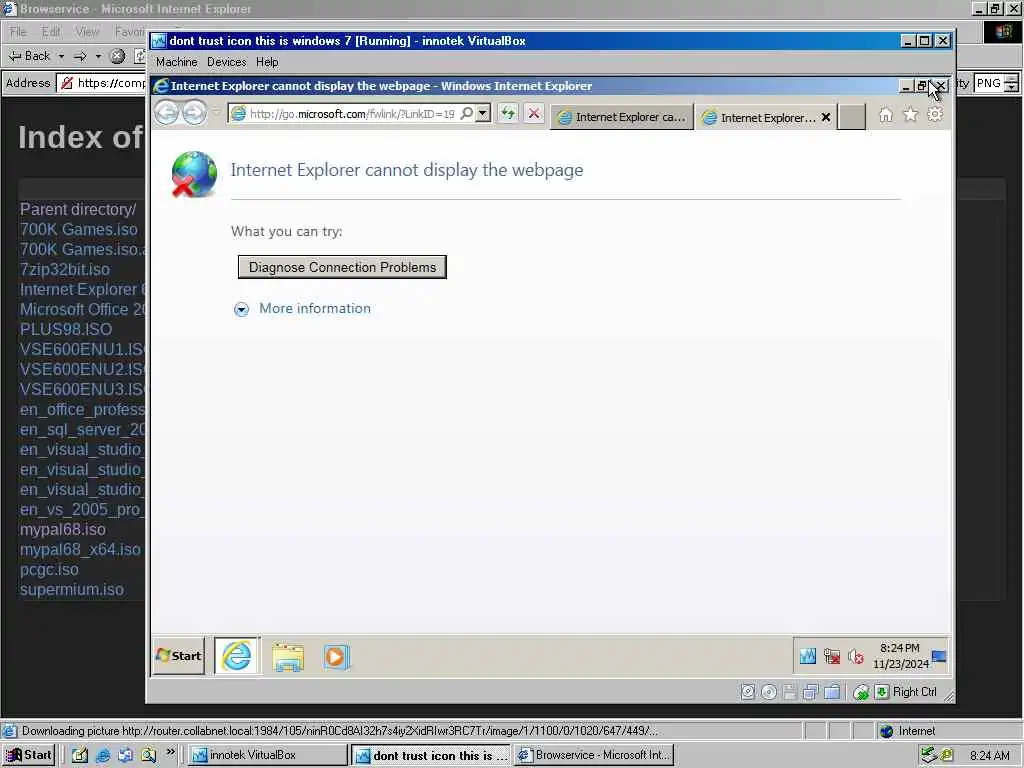
Task: Open View menu in Browservice window
Action: (87, 31)
